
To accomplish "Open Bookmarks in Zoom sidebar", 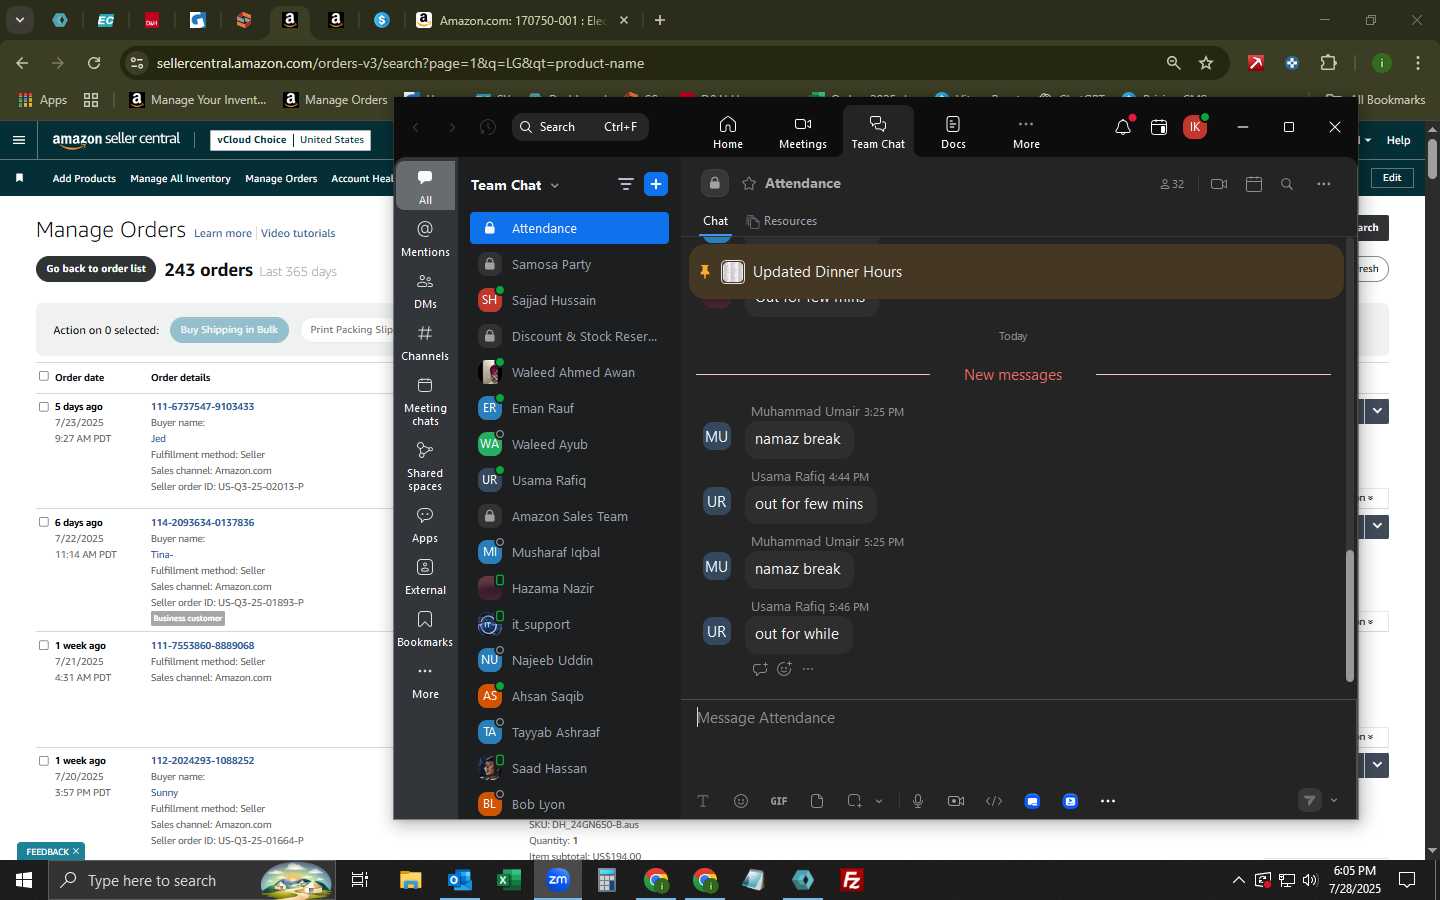I will coord(425,628).
